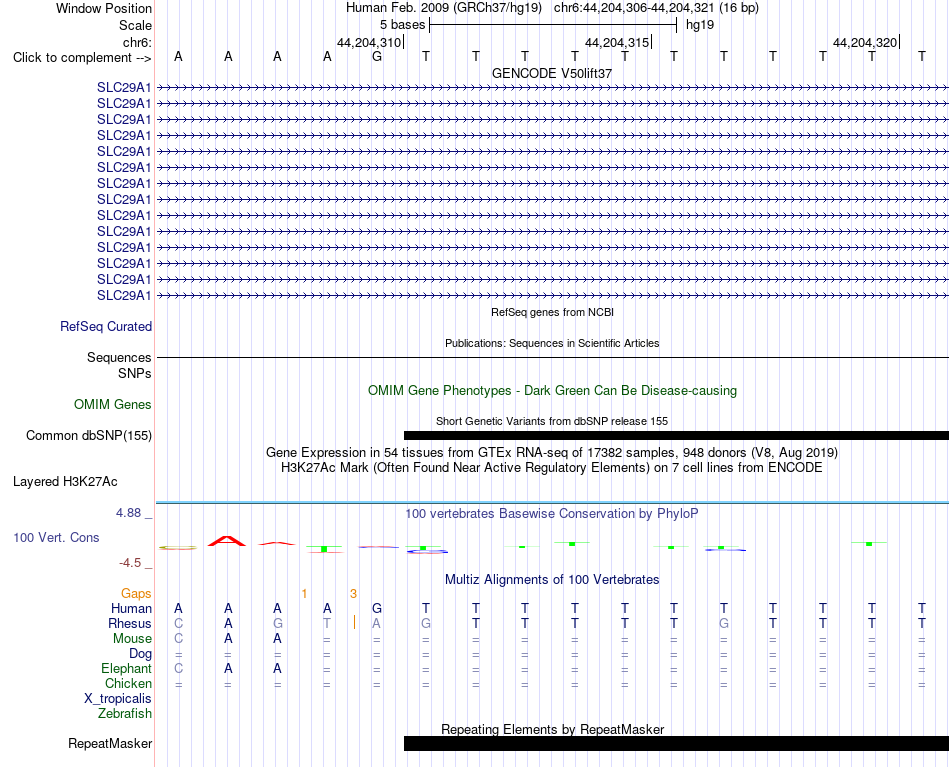Click the 5 bases scale bar
Viewport: 950px width, 767px height.
[553, 25]
